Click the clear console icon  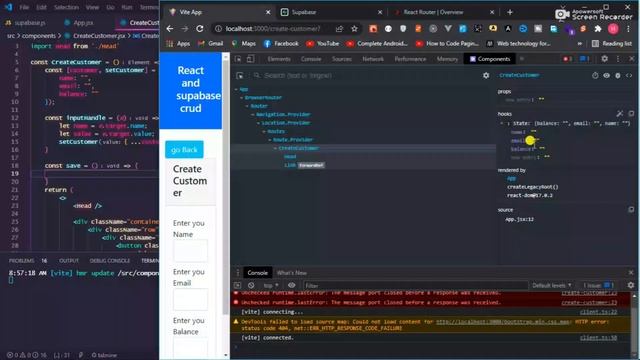point(251,285)
